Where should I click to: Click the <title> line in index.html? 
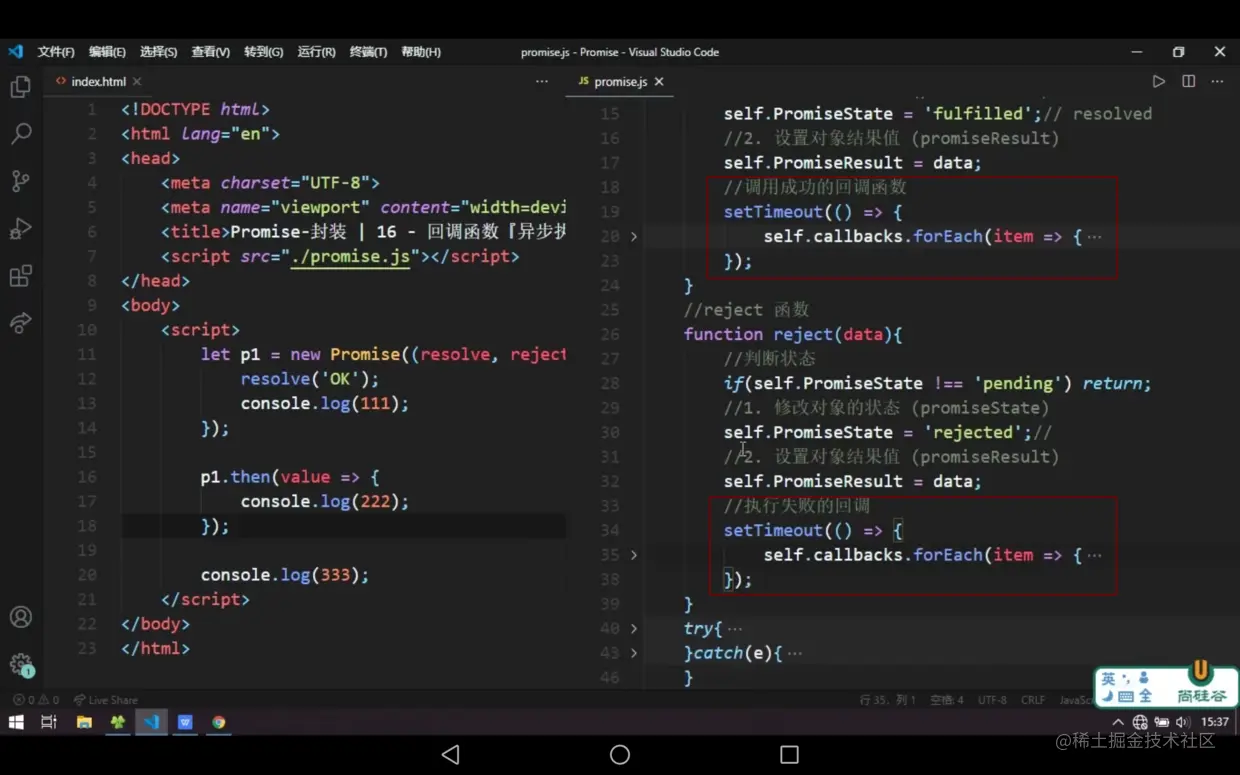(364, 232)
